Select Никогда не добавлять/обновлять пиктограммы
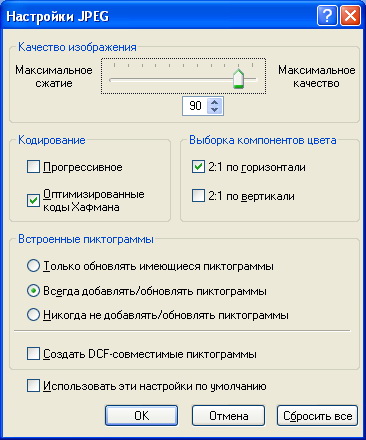The height and width of the screenshot is (440, 366). 33,315
